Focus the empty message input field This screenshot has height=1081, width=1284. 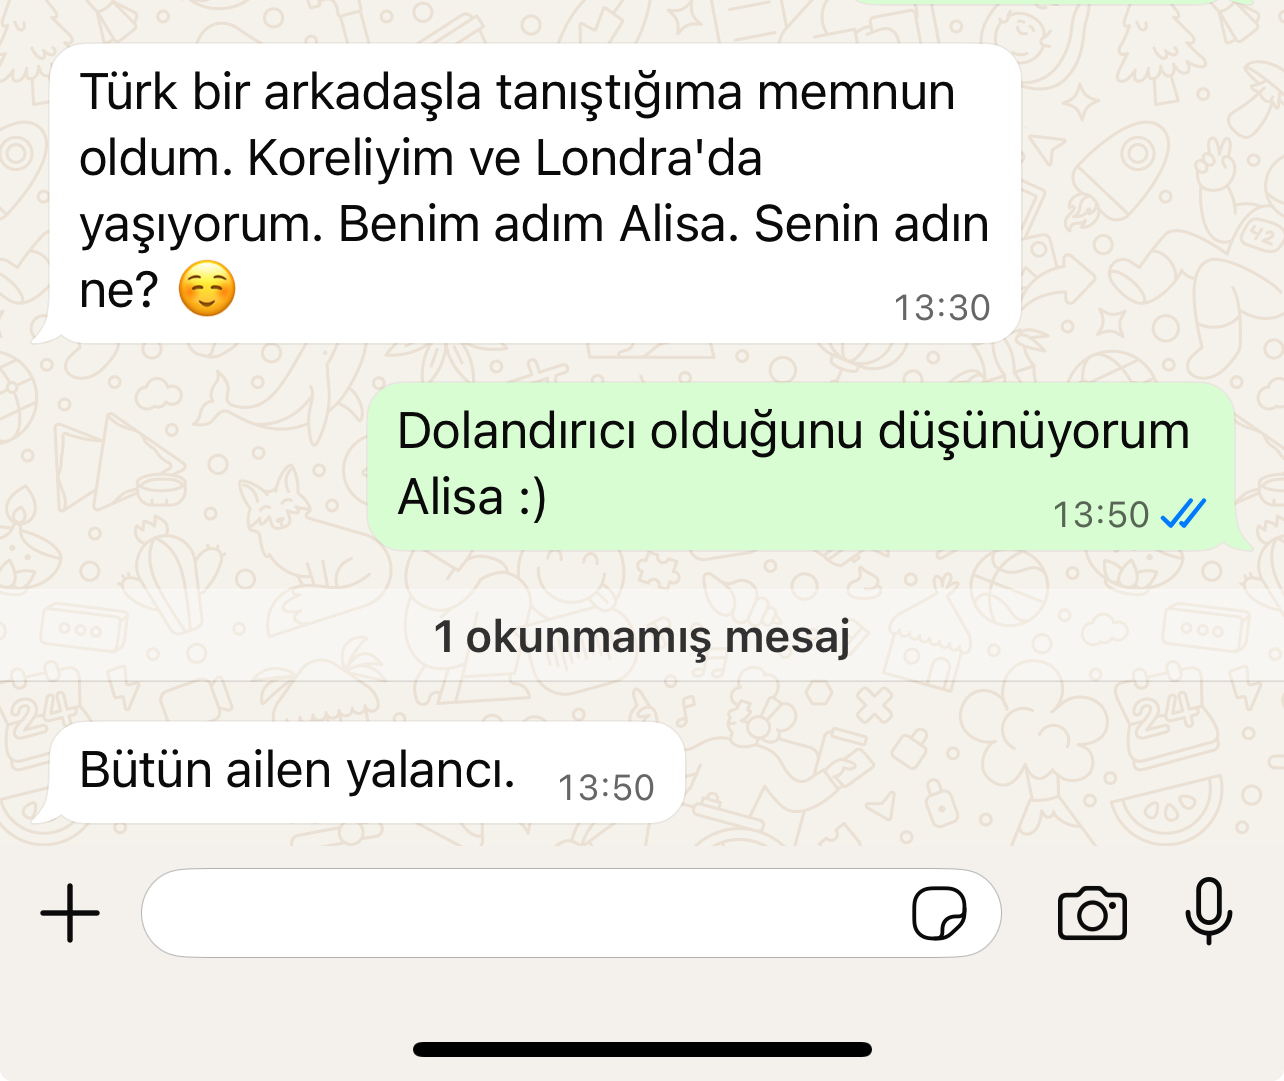571,913
